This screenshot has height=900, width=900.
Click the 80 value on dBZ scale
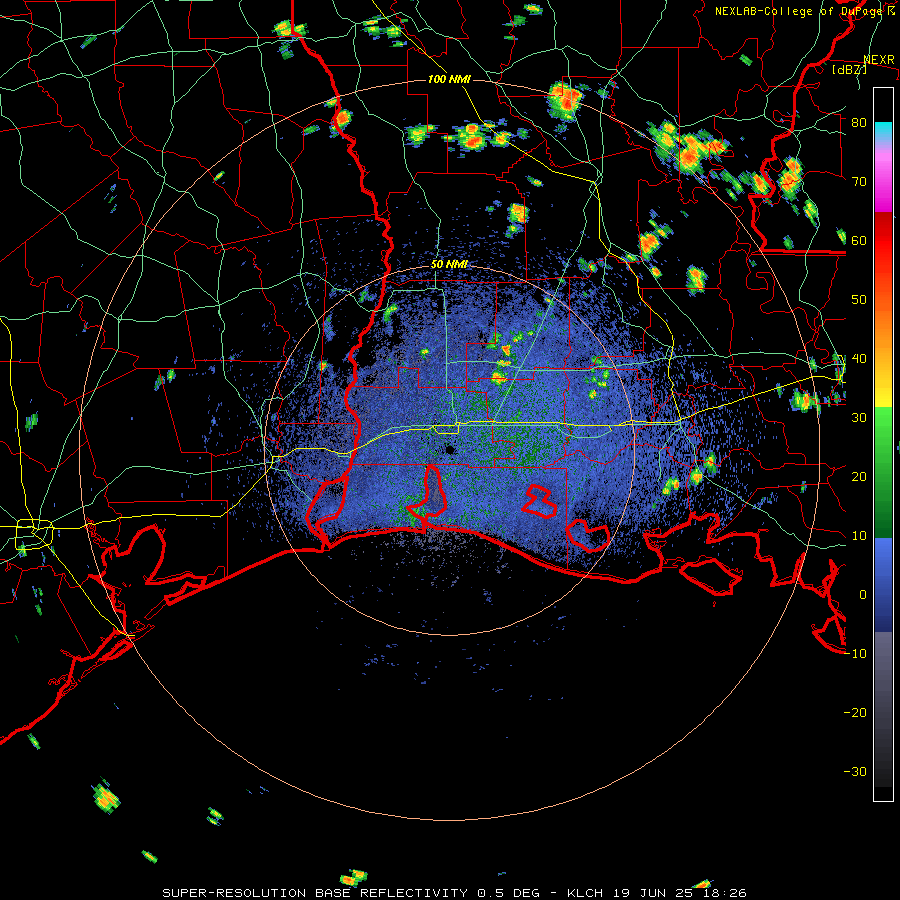point(859,122)
